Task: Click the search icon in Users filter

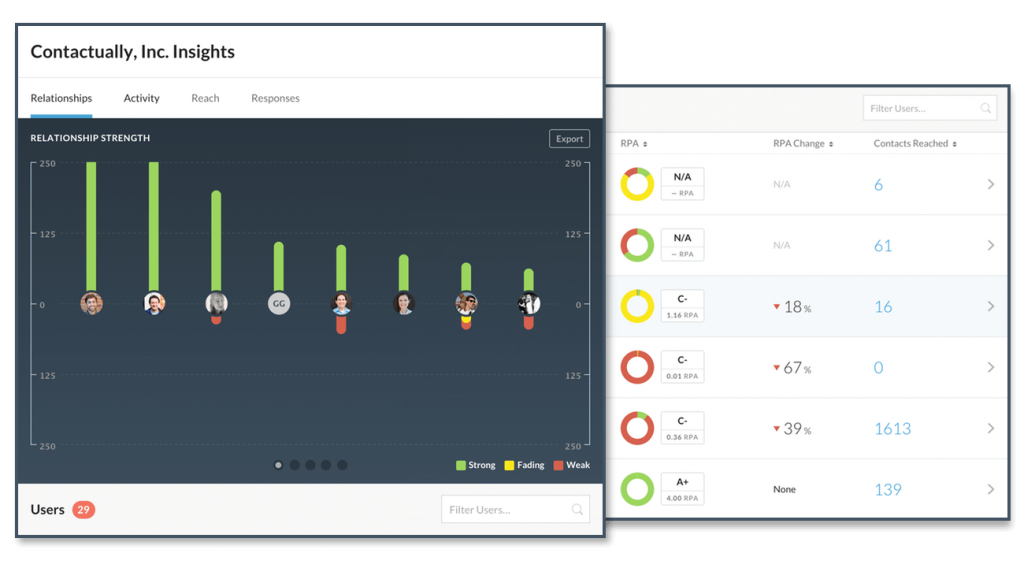Action: pos(577,510)
